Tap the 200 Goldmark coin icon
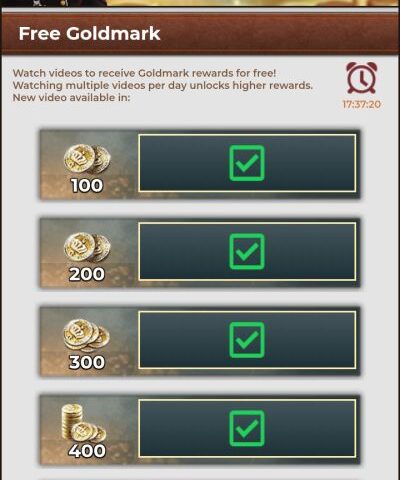This screenshot has height=480, width=400. coord(87,247)
